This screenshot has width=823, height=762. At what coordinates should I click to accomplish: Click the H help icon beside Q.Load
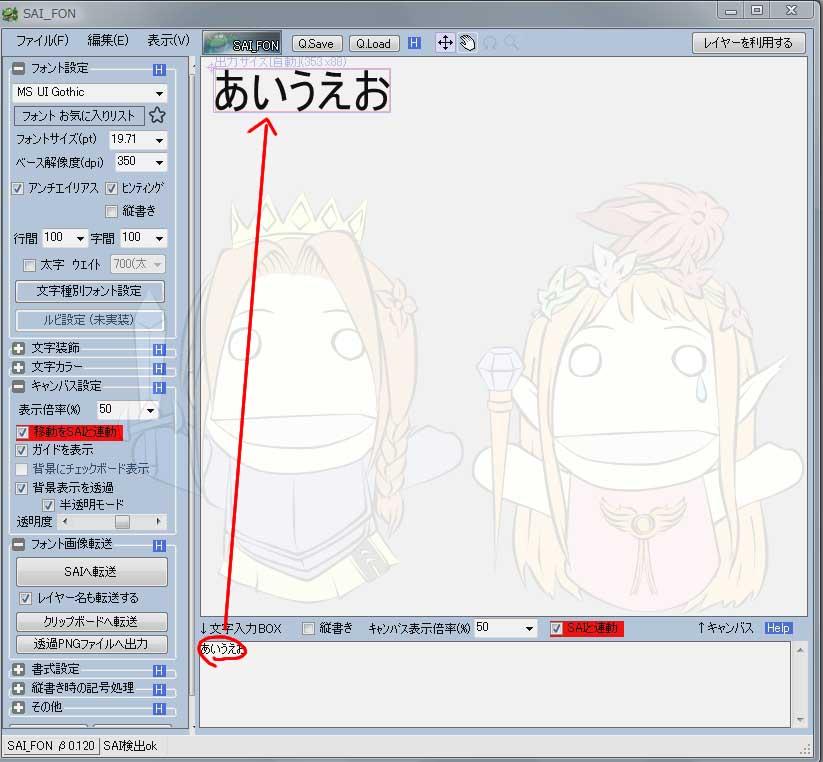414,43
